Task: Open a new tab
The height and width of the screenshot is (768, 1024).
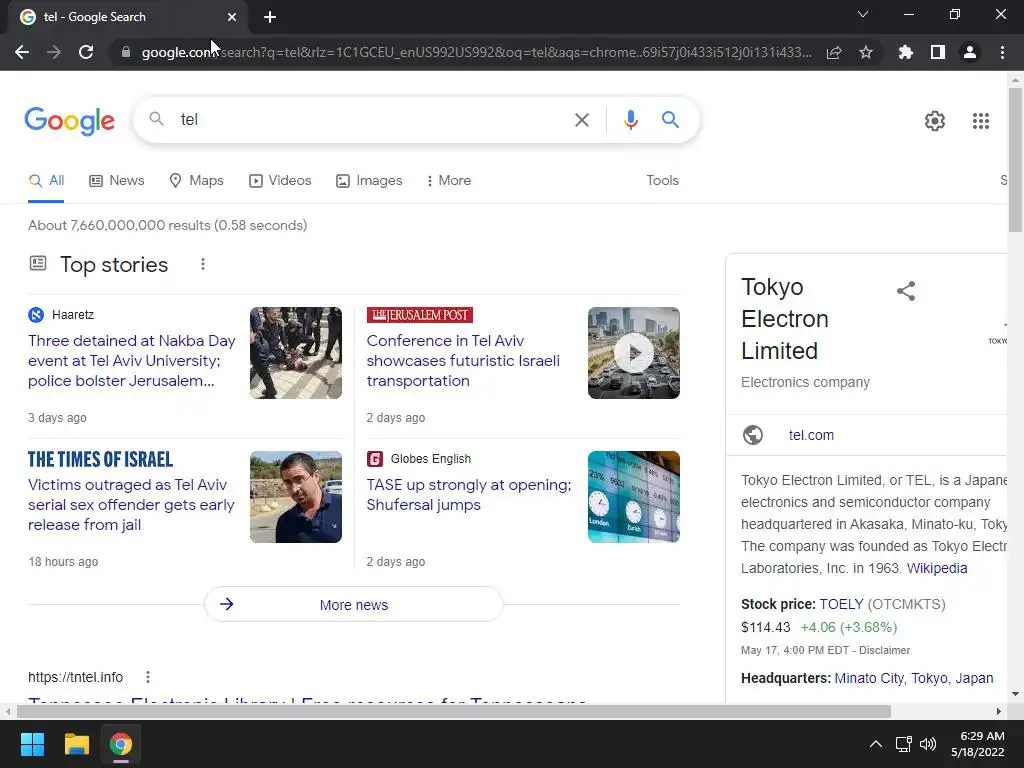Action: tap(270, 17)
